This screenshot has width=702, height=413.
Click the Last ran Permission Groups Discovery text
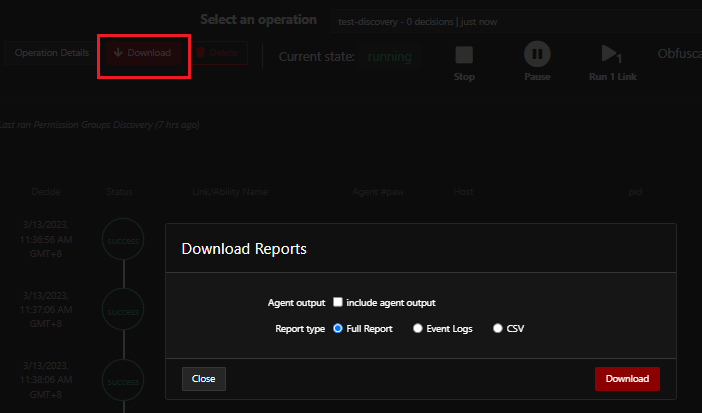[x=99, y=125]
